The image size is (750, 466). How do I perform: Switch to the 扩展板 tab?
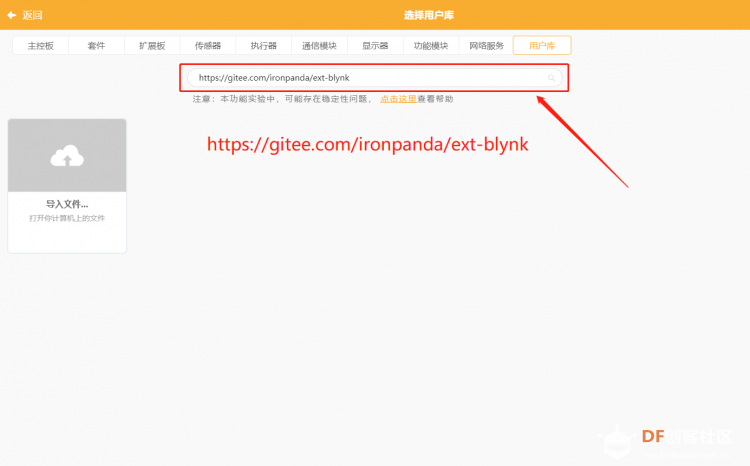pyautogui.click(x=152, y=45)
